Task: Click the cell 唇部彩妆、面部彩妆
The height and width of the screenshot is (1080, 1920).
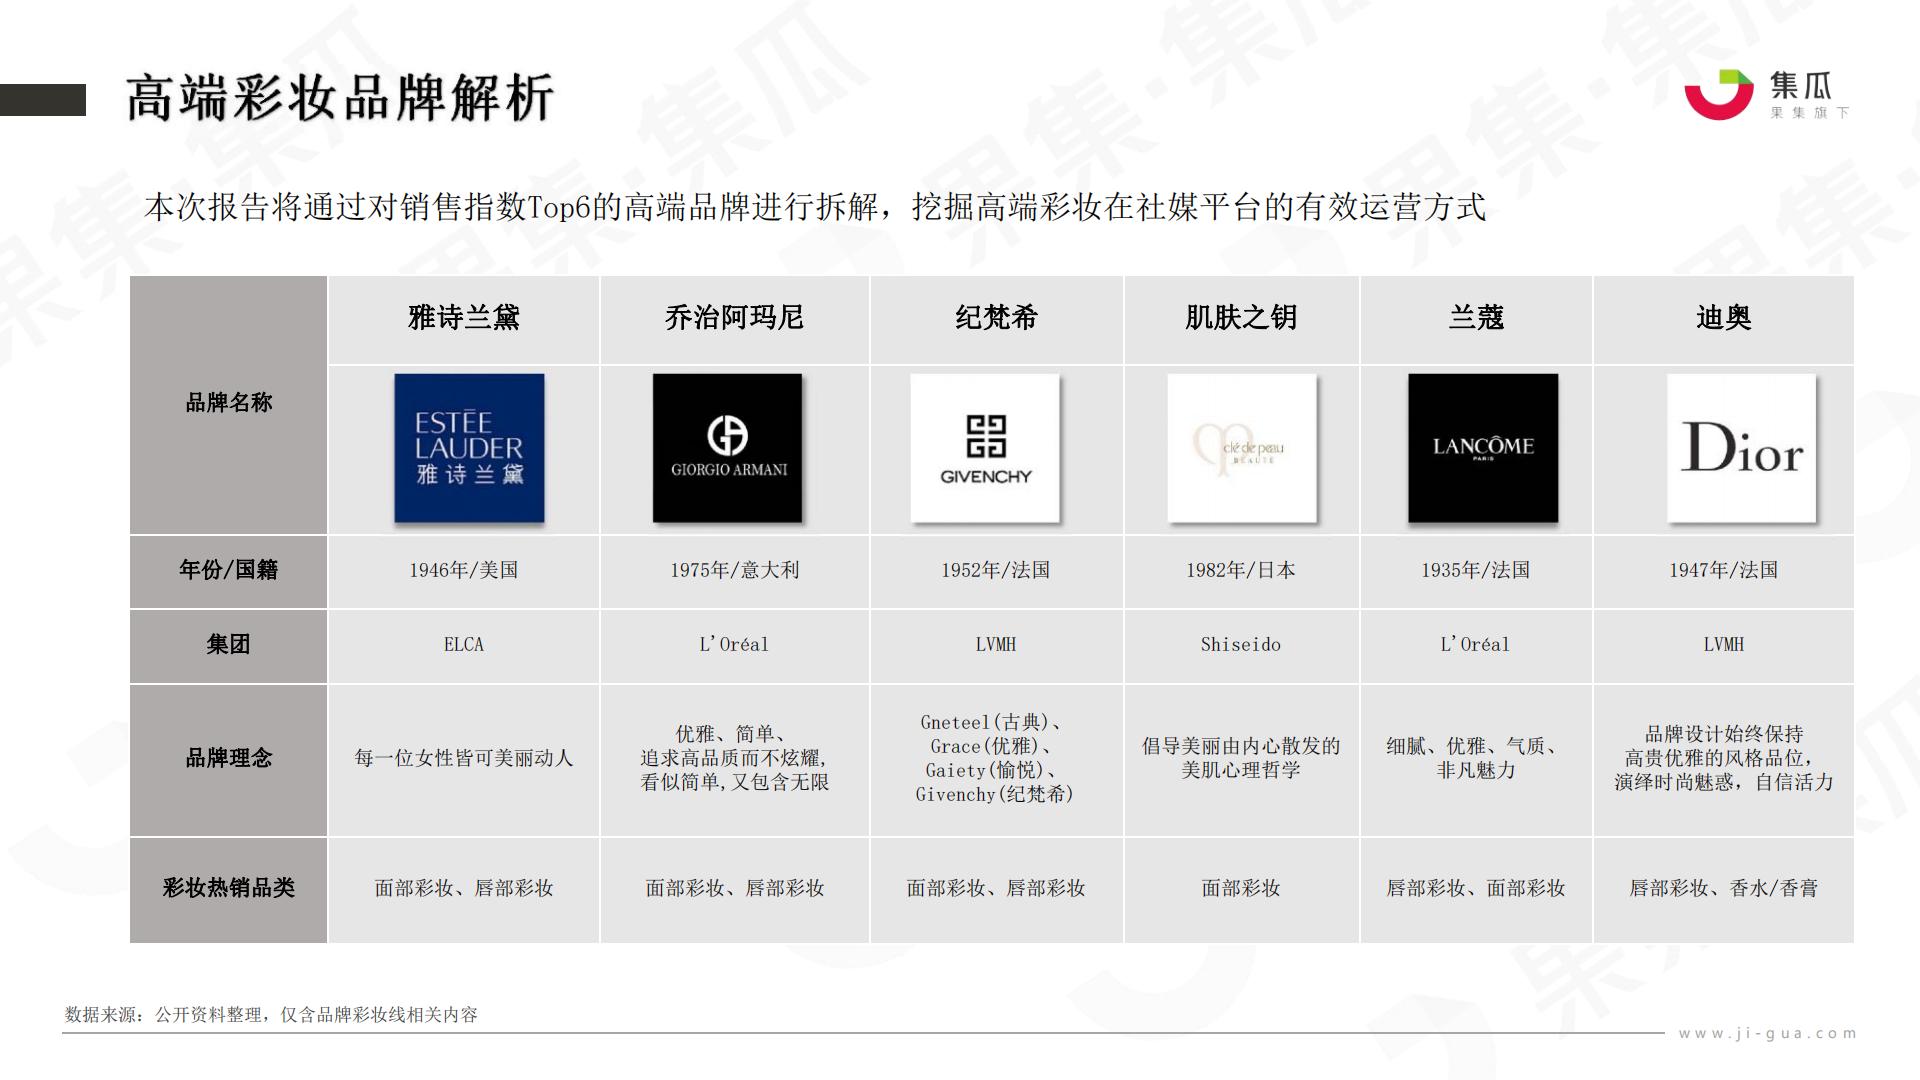Action: point(1476,888)
